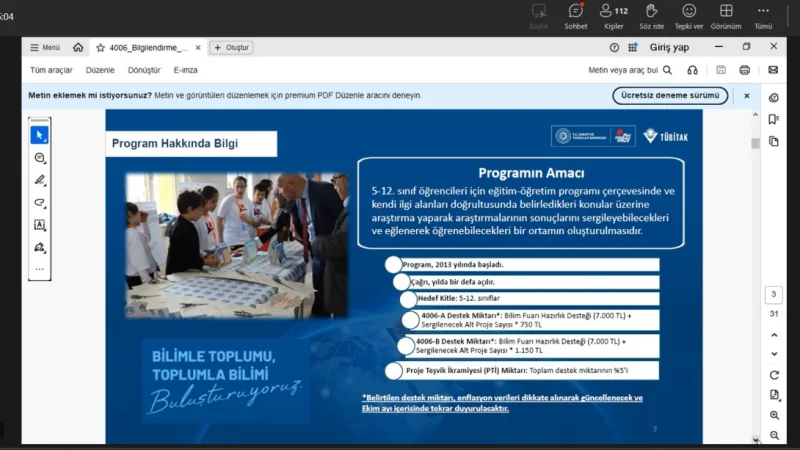
Task: Share document by email icon
Action: tap(773, 70)
